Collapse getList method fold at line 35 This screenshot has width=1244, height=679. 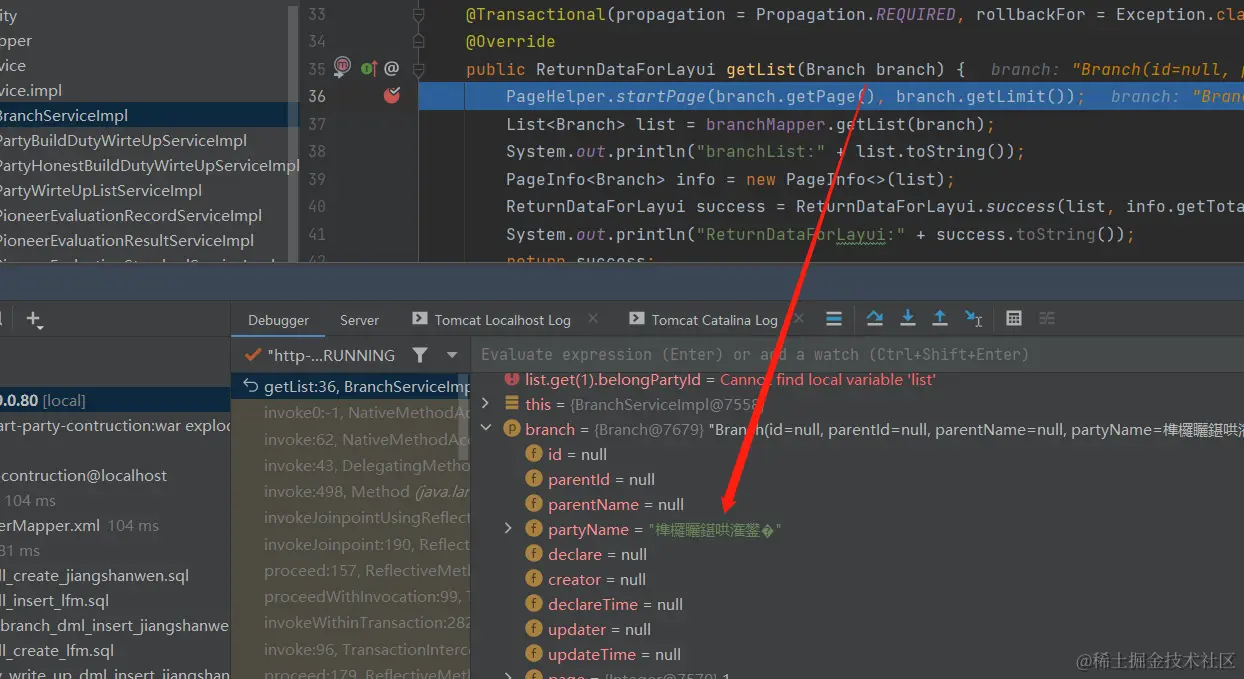[419, 69]
